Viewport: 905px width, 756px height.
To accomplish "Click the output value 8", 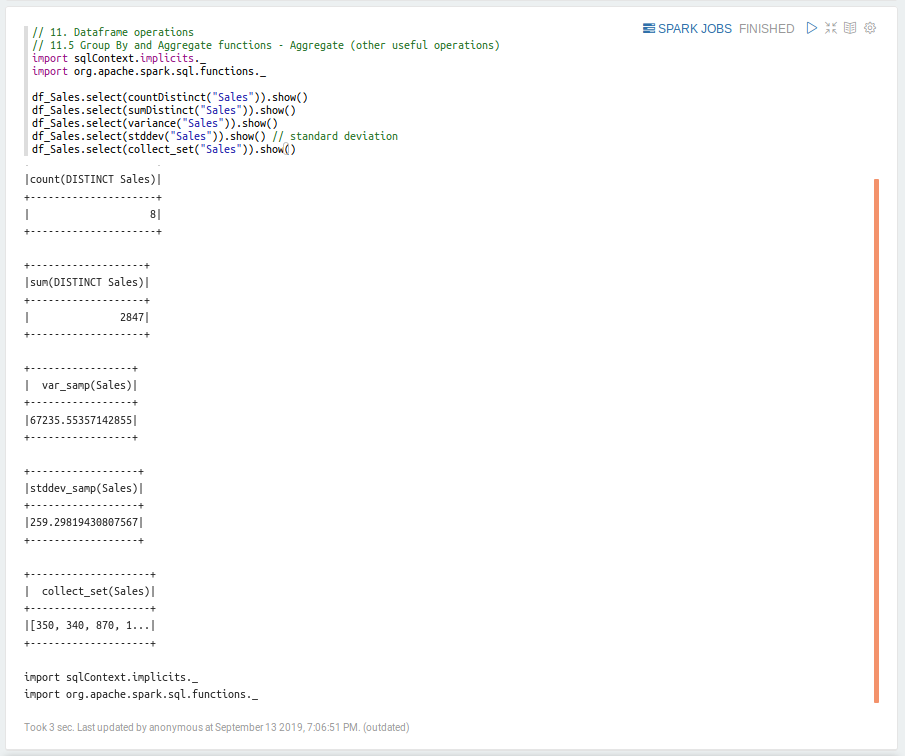I will pos(153,214).
